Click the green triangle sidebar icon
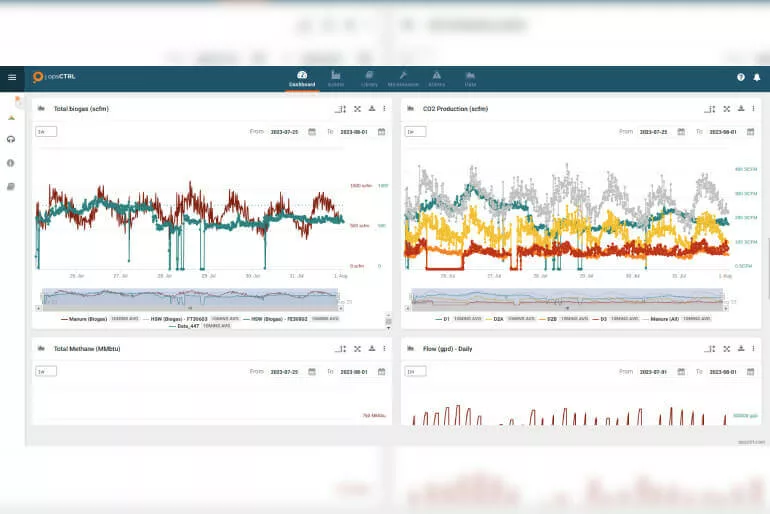770x514 pixels. click(x=11, y=118)
